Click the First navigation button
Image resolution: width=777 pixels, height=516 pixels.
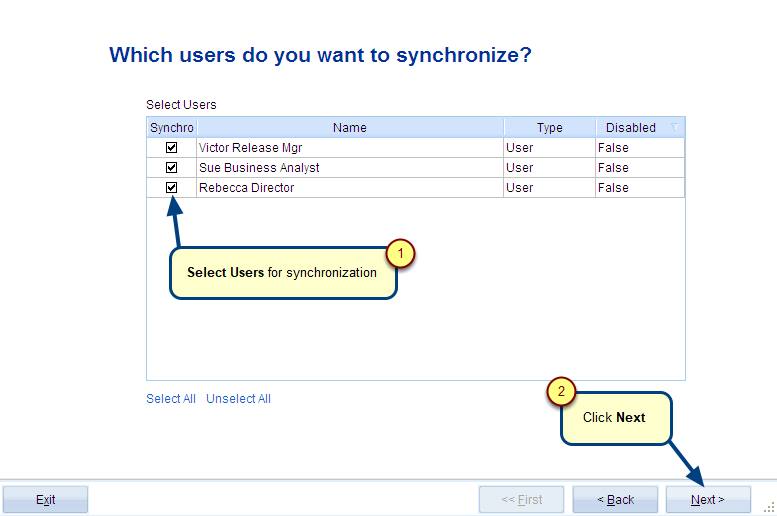[x=521, y=499]
